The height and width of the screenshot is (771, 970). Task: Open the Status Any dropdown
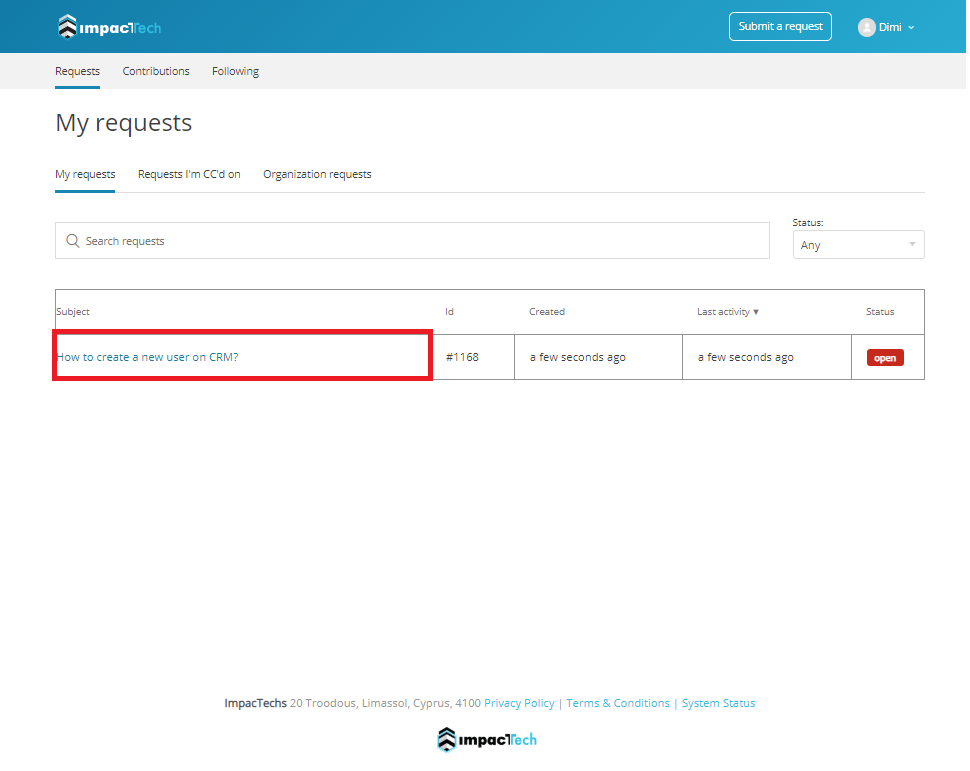858,244
